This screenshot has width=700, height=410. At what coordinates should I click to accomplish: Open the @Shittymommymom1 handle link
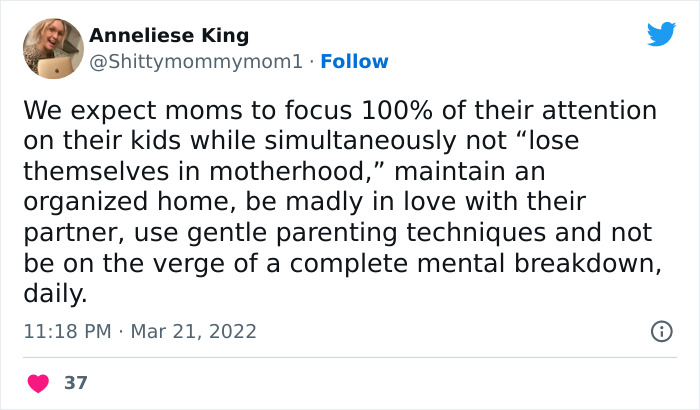tap(196, 62)
